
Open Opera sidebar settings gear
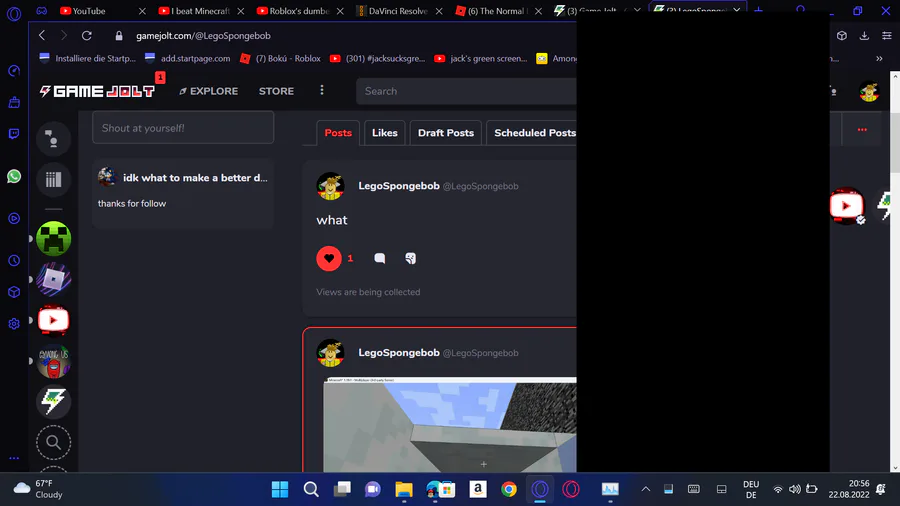[14, 324]
